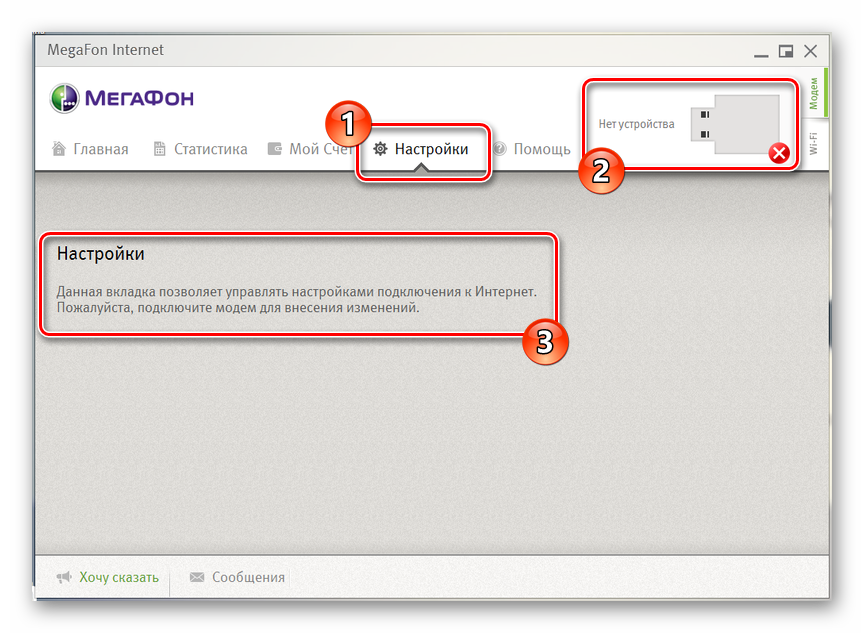The image size is (864, 633).
Task: Select the Wi-Fi side tab
Action: tap(813, 143)
